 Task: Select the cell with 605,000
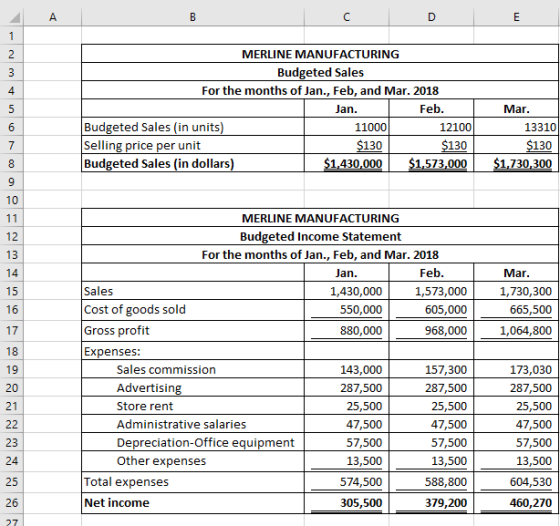pyautogui.click(x=431, y=310)
